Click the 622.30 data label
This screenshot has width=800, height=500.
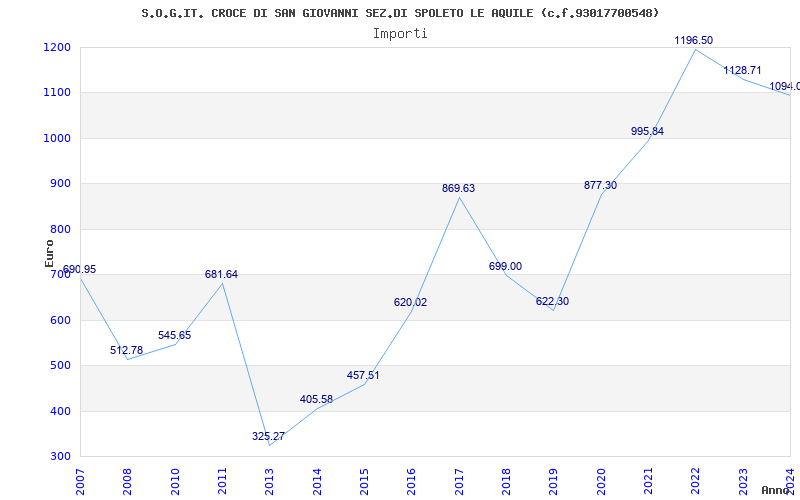552,302
